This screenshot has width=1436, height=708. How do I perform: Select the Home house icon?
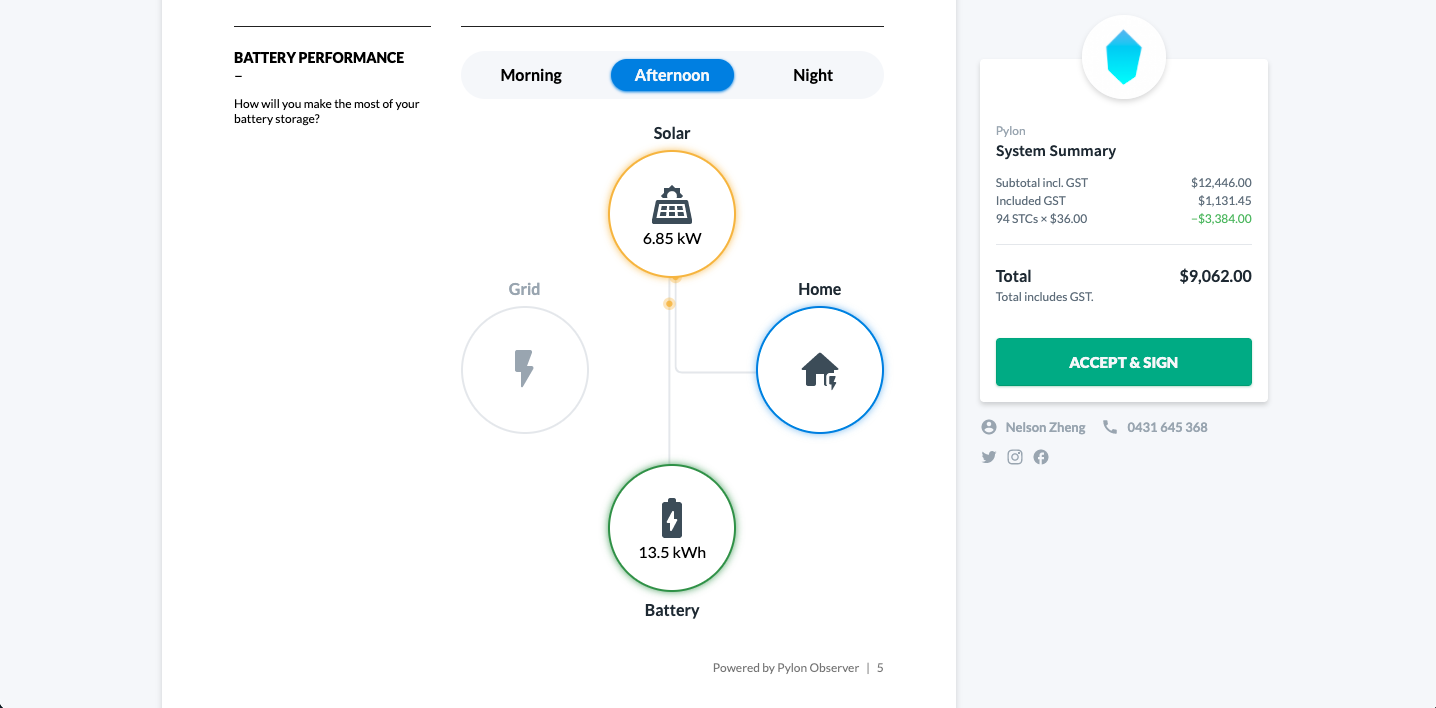pyautogui.click(x=820, y=369)
